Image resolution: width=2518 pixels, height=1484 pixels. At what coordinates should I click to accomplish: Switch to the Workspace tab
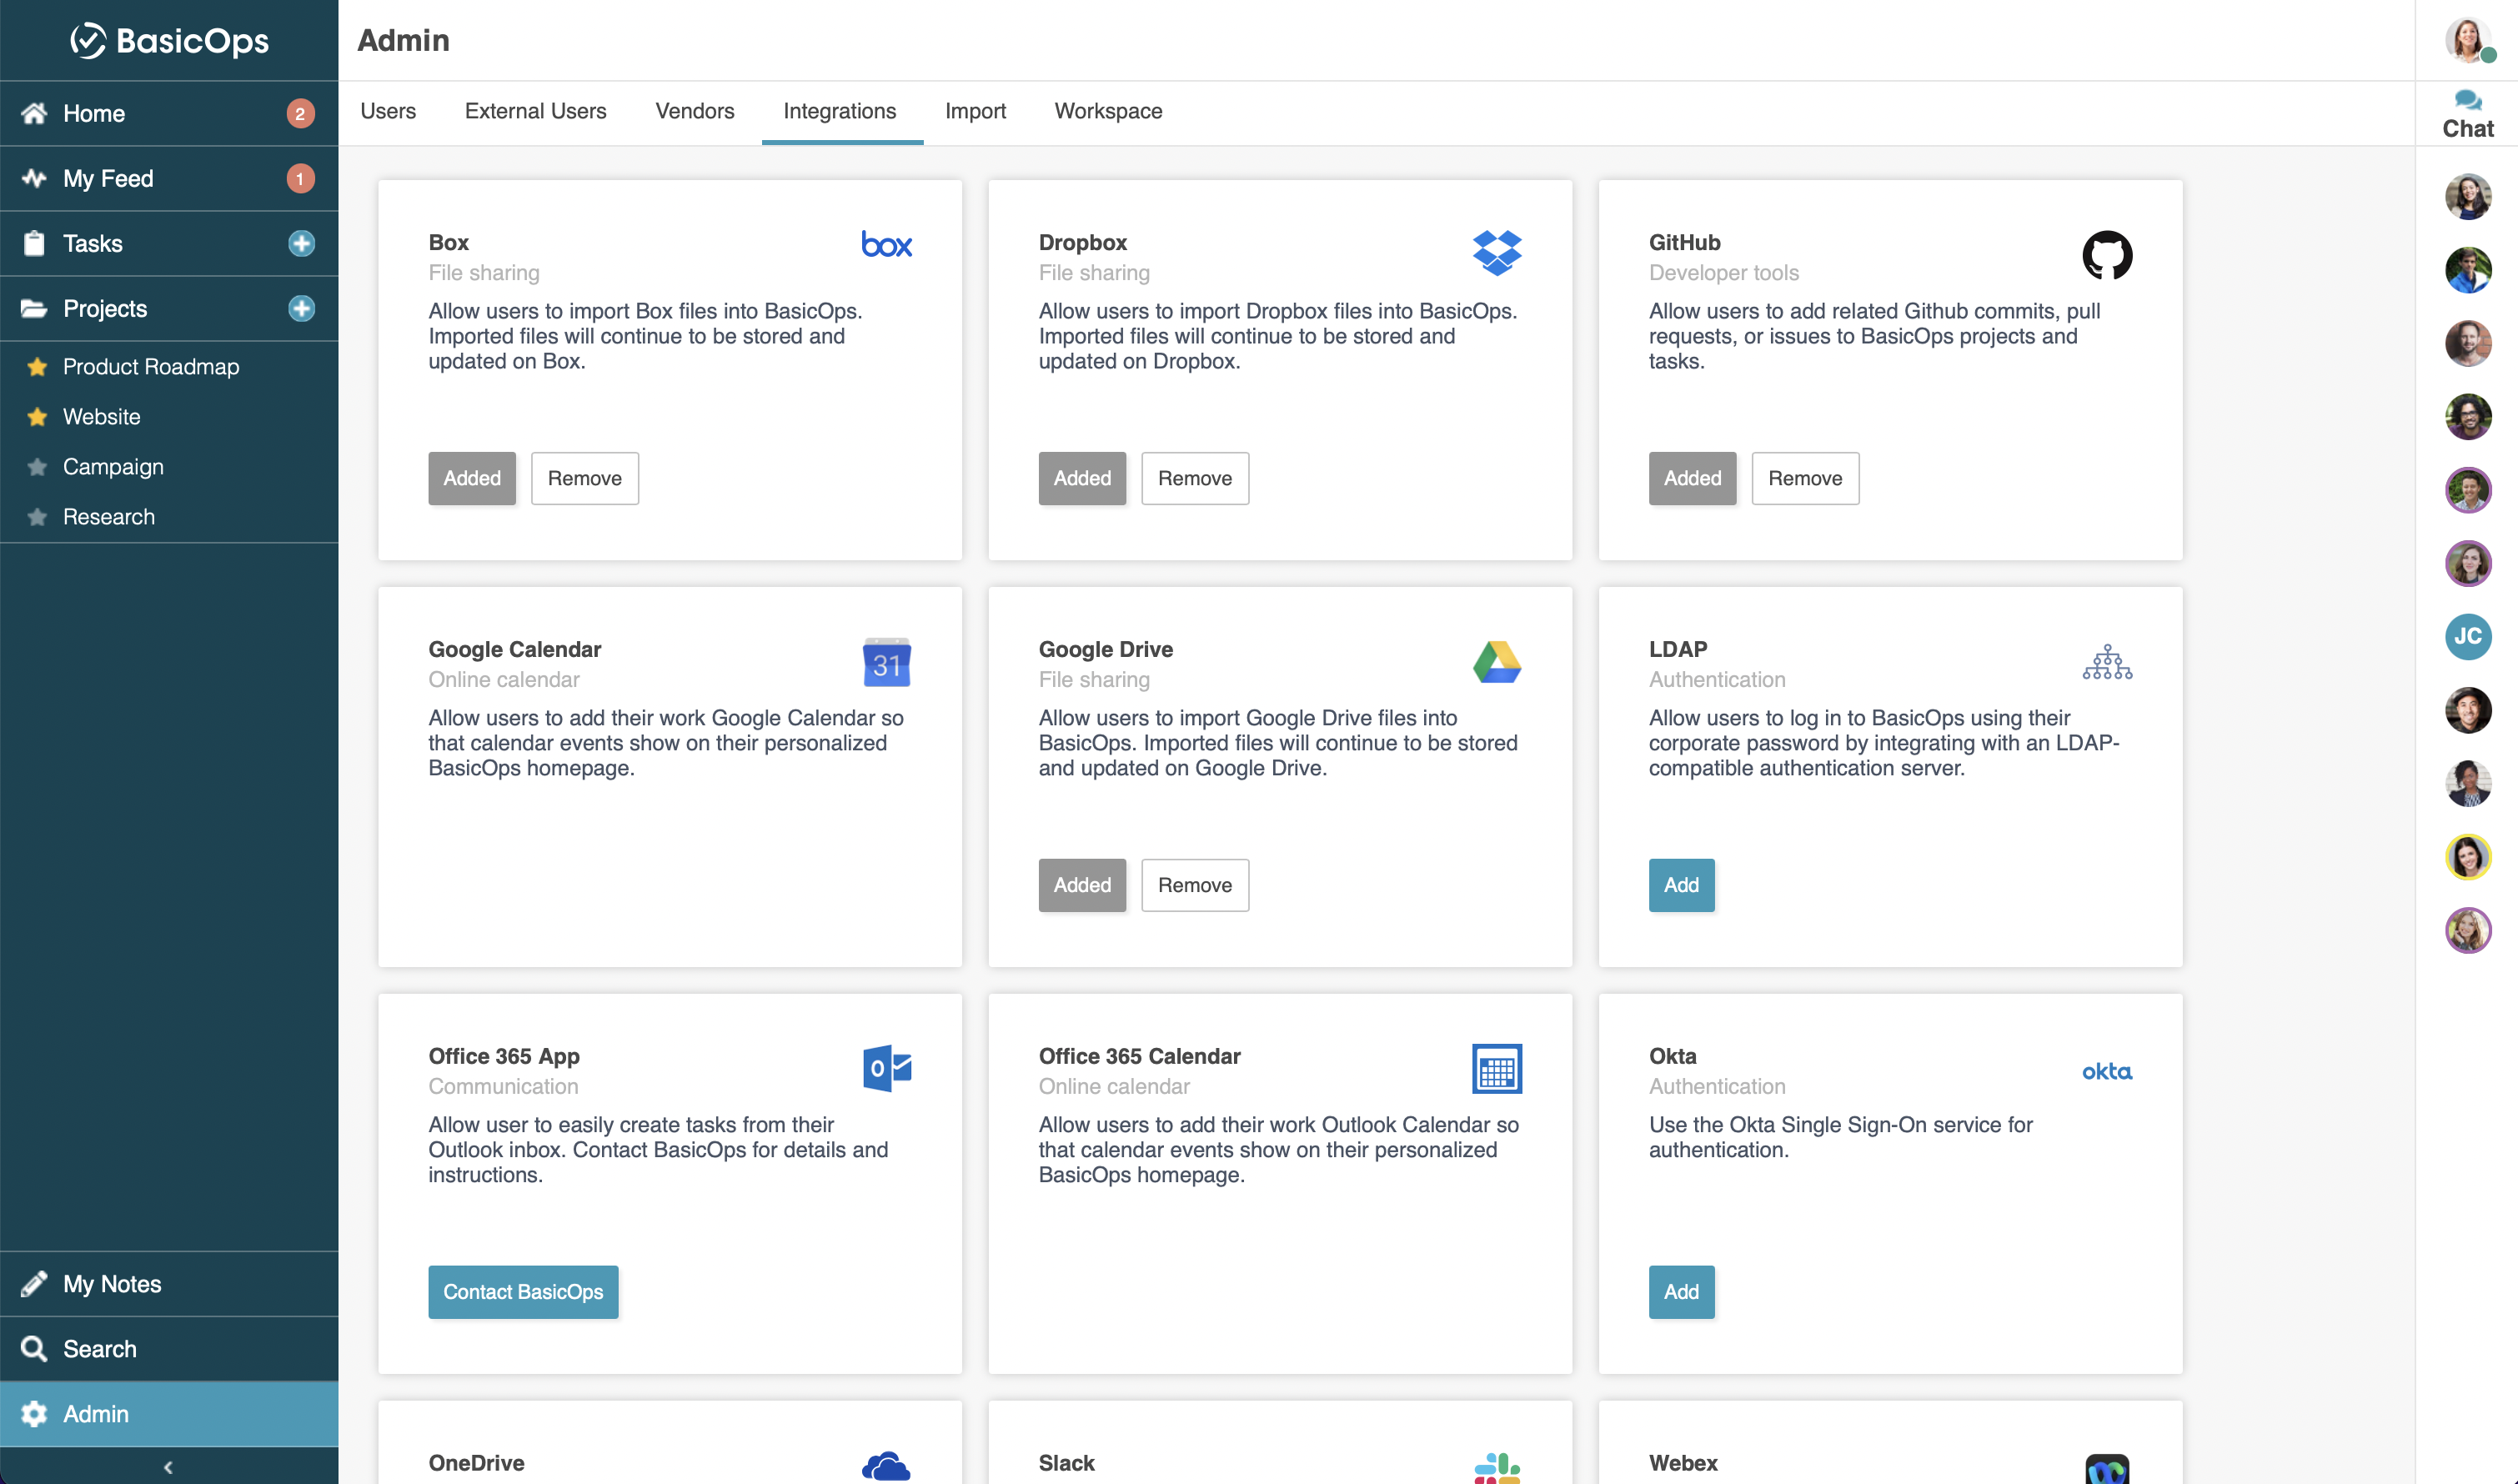[x=1108, y=111]
